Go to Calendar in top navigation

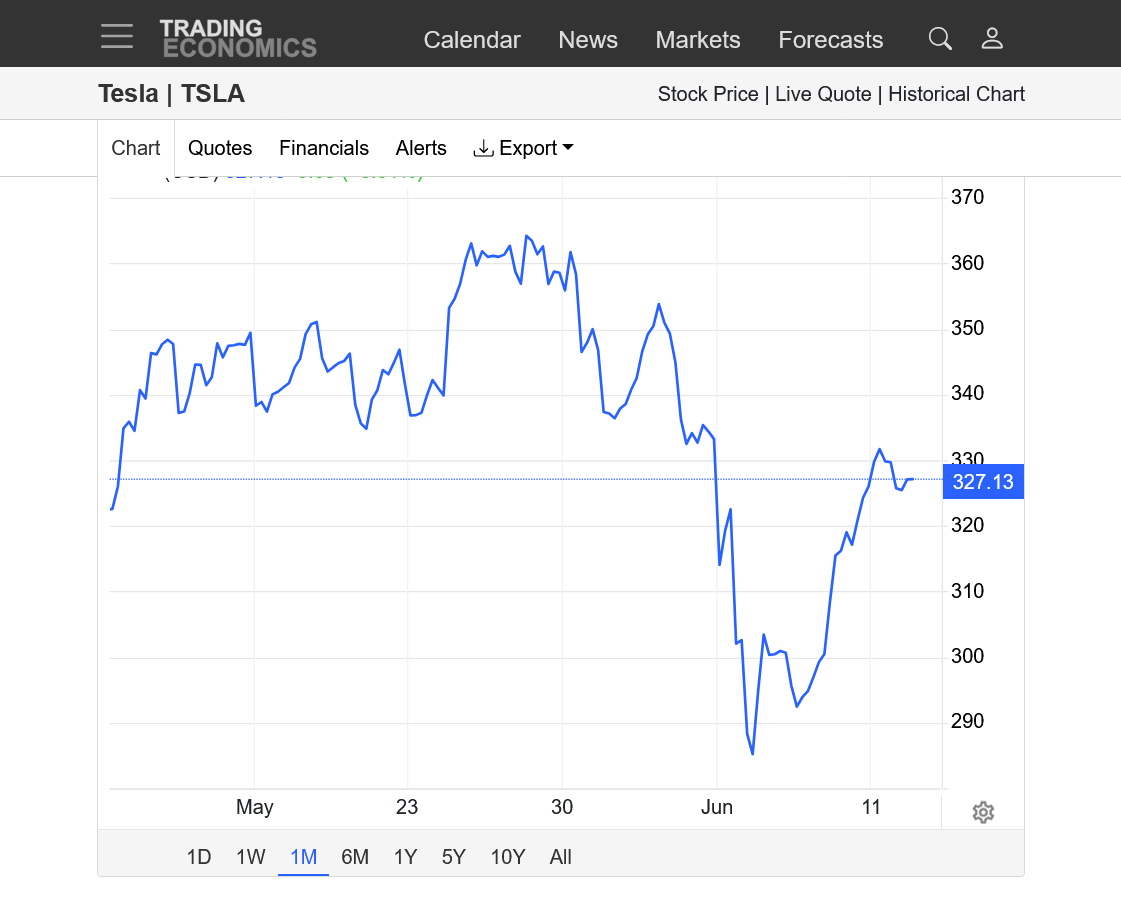(x=472, y=40)
